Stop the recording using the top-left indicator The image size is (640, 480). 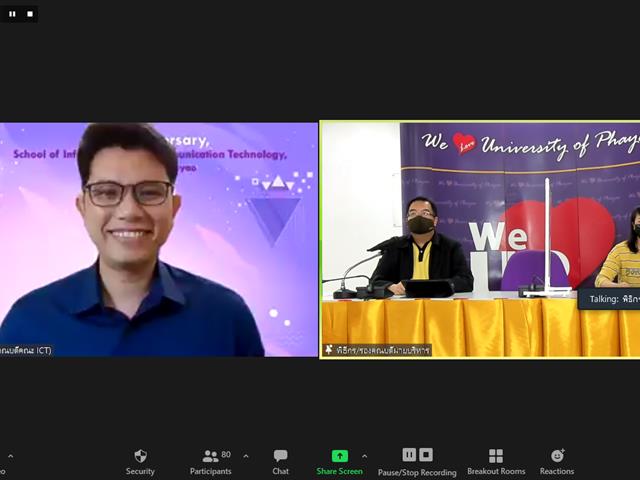pos(30,14)
